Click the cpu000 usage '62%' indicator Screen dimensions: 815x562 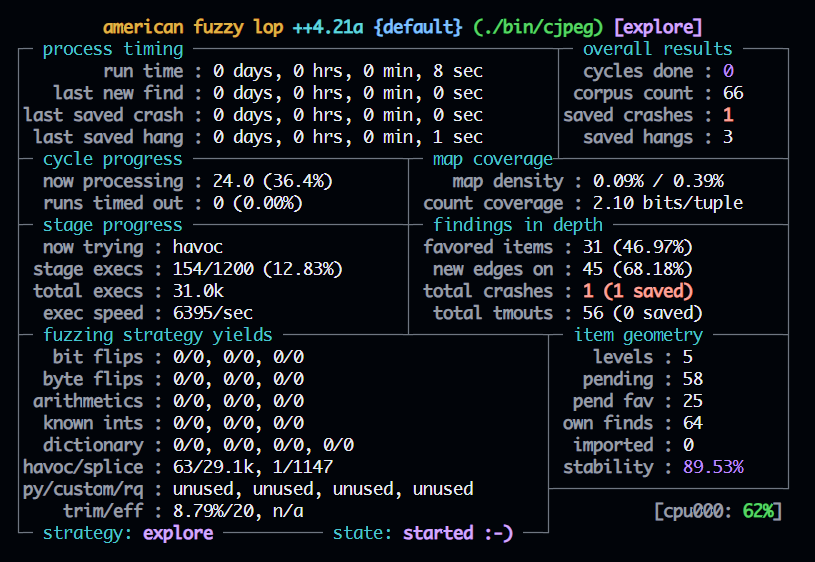(x=758, y=511)
